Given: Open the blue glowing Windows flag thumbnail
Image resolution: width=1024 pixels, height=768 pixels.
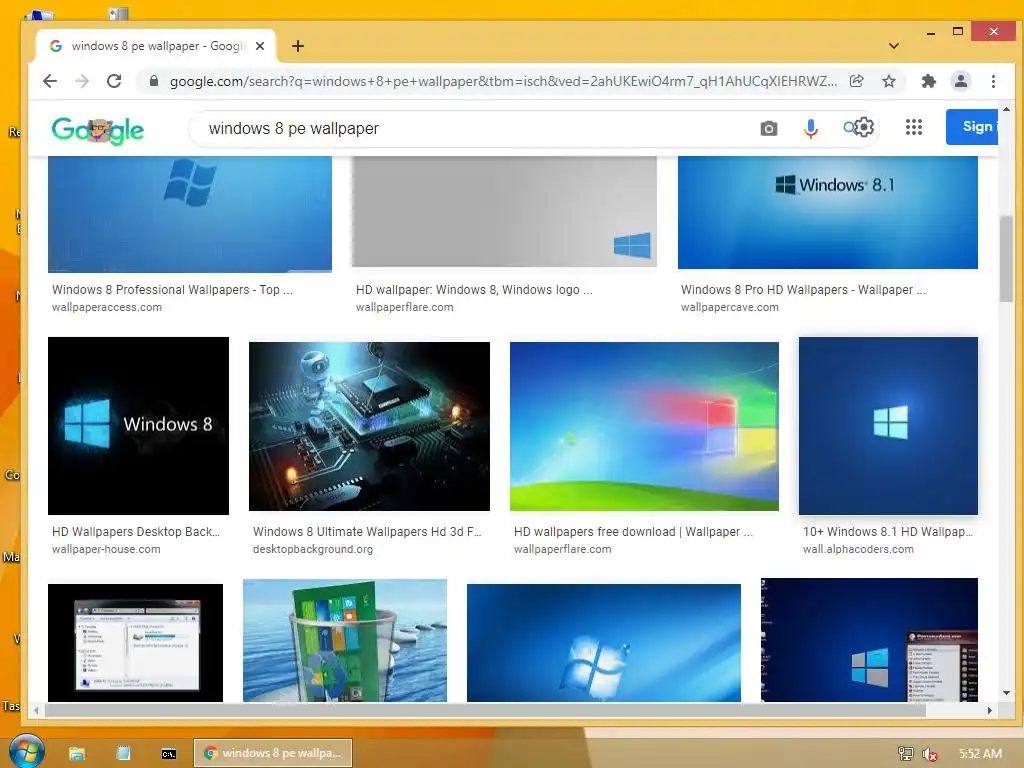Looking at the screenshot, I should (603, 643).
